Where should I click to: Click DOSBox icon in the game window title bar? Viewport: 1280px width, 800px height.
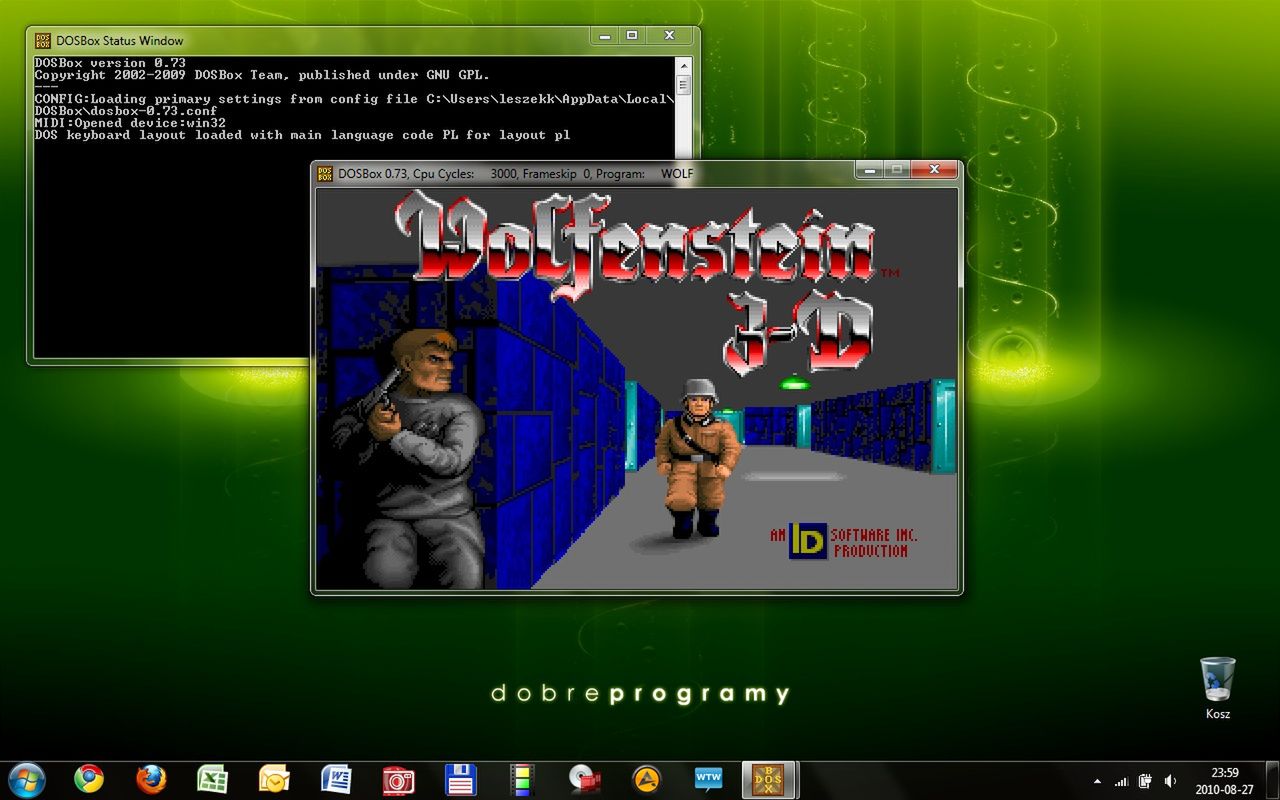click(x=326, y=173)
